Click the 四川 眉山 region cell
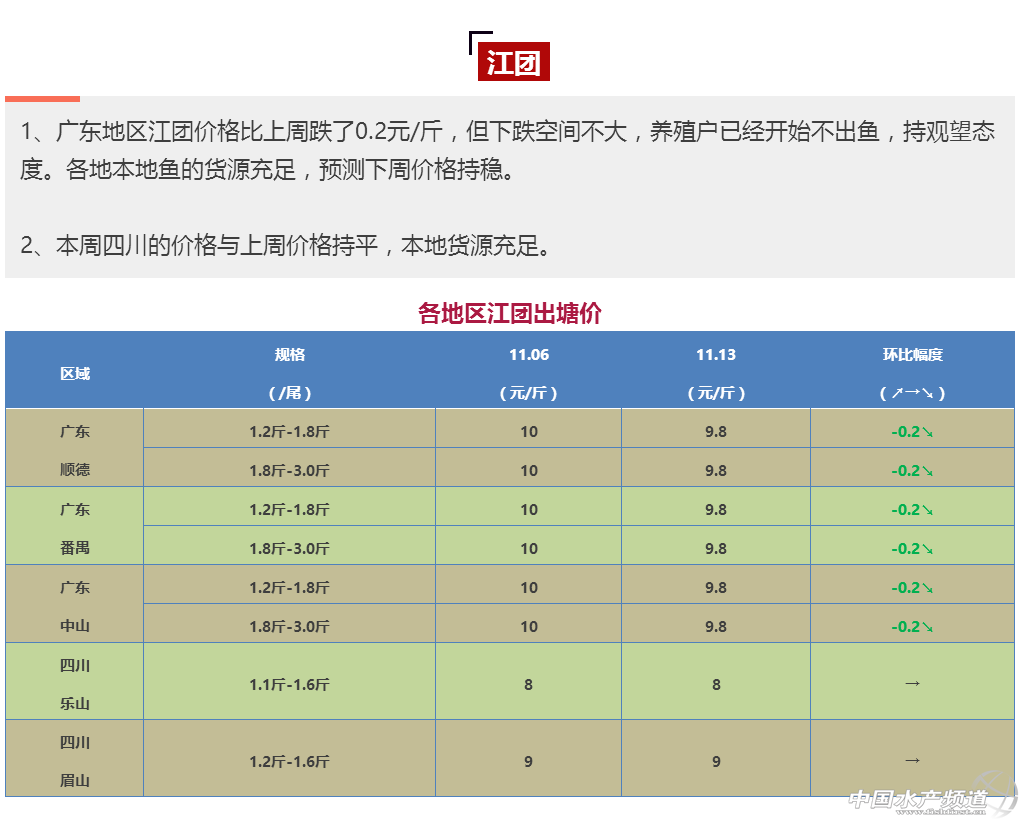The height and width of the screenshot is (824, 1024). (x=74, y=760)
